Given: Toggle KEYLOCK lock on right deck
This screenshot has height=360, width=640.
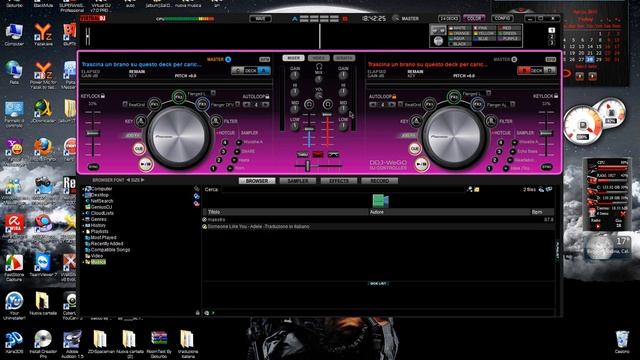Looking at the screenshot, I should [556, 96].
